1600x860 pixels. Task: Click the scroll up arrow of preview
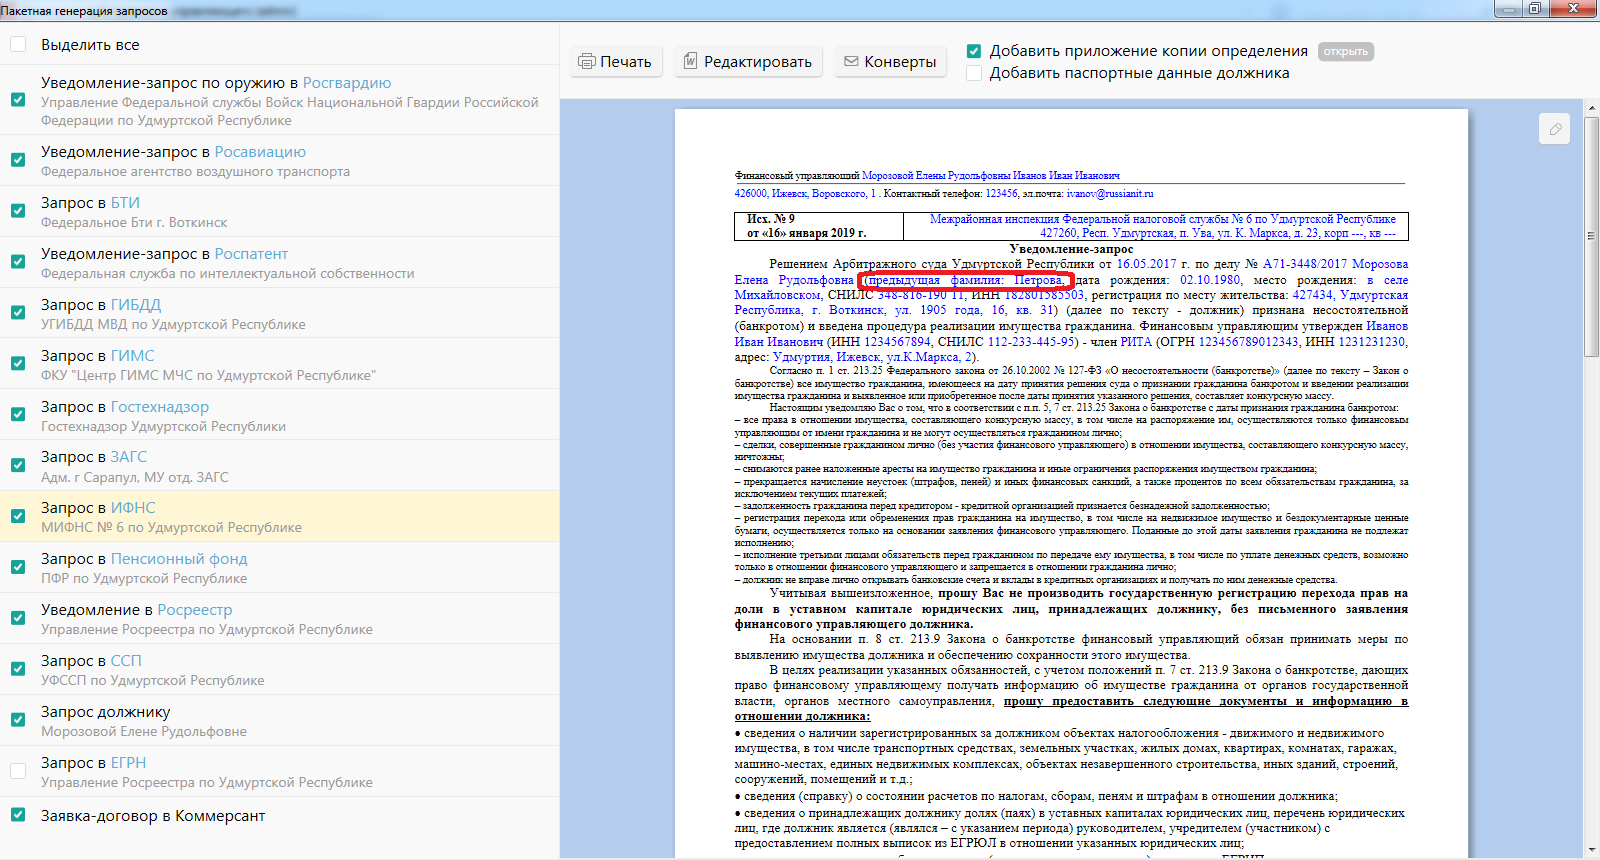[1592, 107]
